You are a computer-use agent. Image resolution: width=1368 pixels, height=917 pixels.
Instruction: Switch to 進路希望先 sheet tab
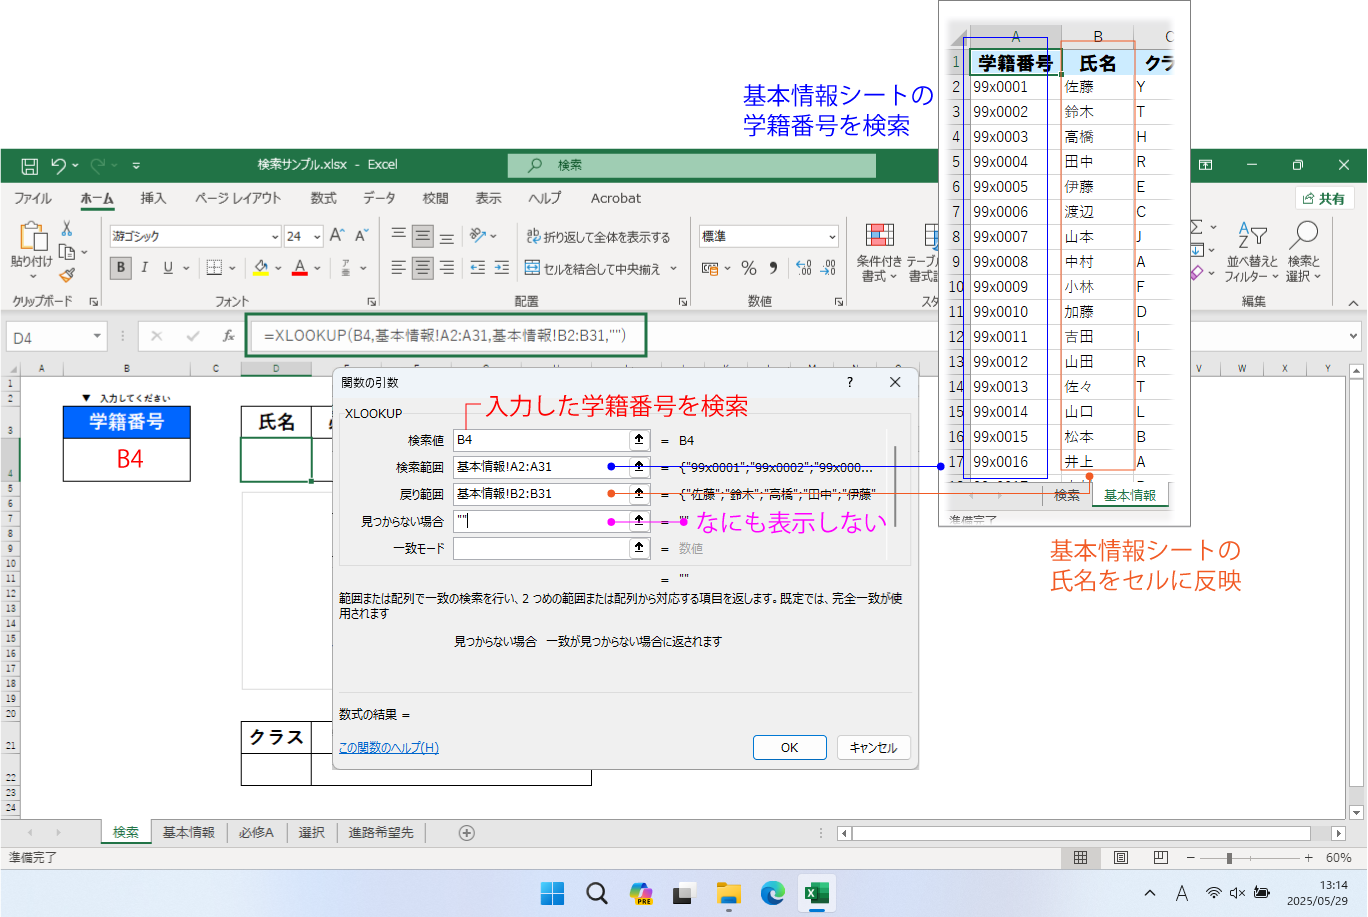point(380,833)
